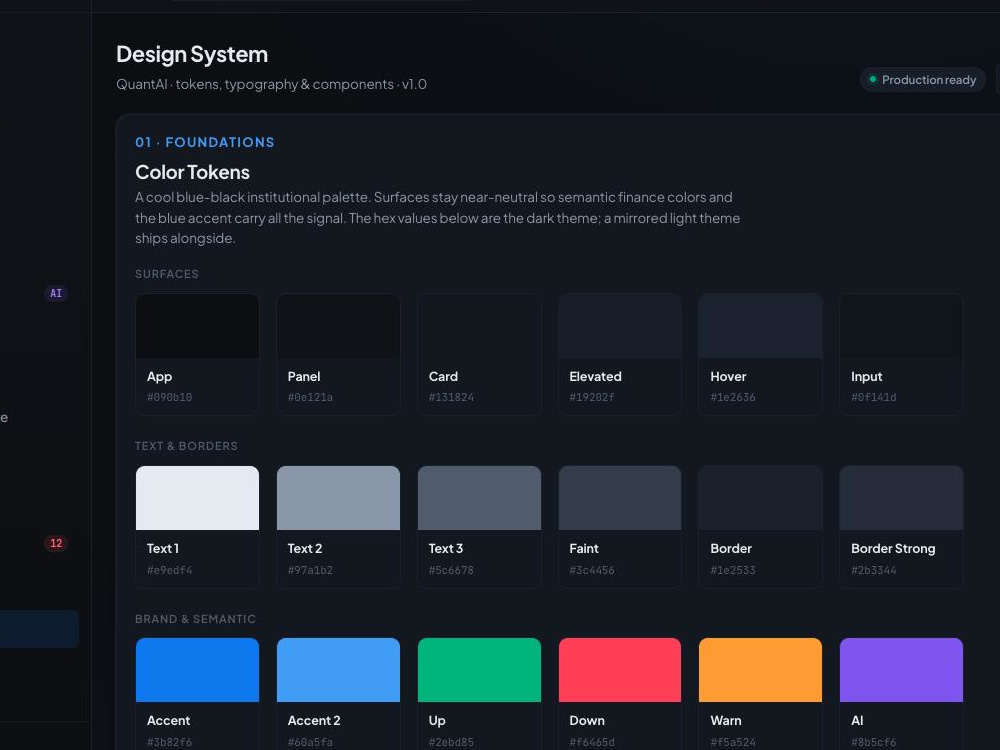
Task: Click hex value #1e2533
Action: [733, 570]
